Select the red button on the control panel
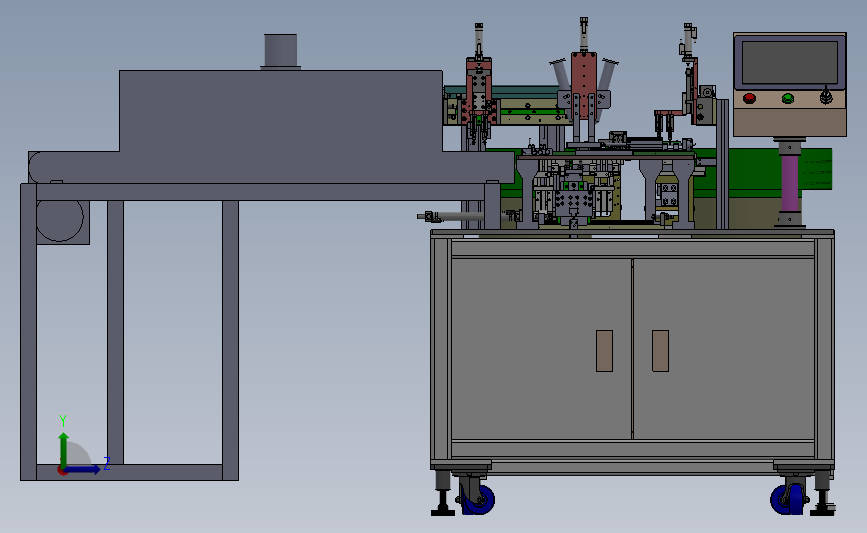This screenshot has height=533, width=867. point(749,98)
